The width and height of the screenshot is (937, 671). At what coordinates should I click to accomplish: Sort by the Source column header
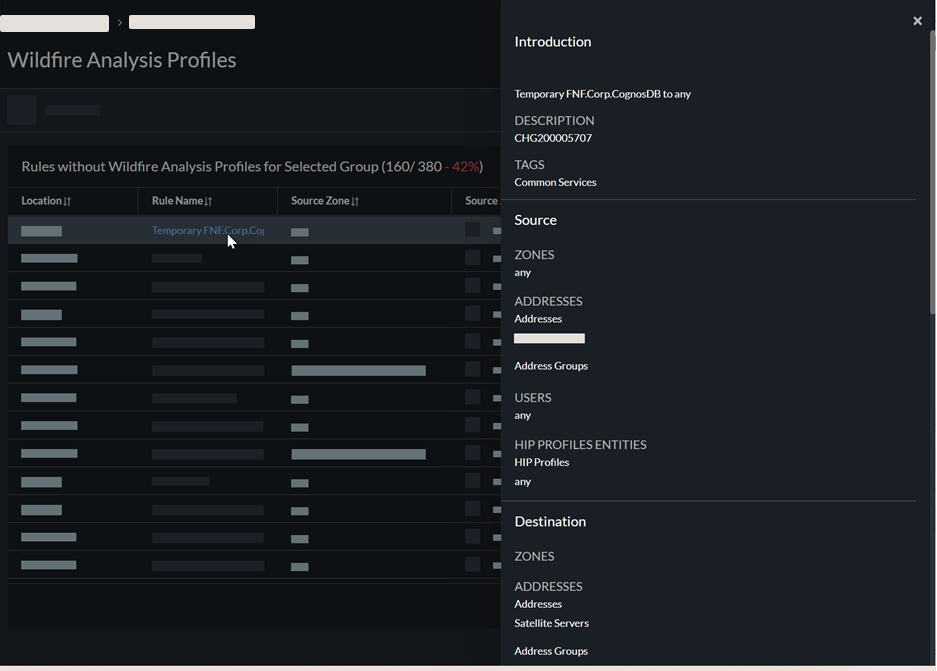pyautogui.click(x=480, y=200)
